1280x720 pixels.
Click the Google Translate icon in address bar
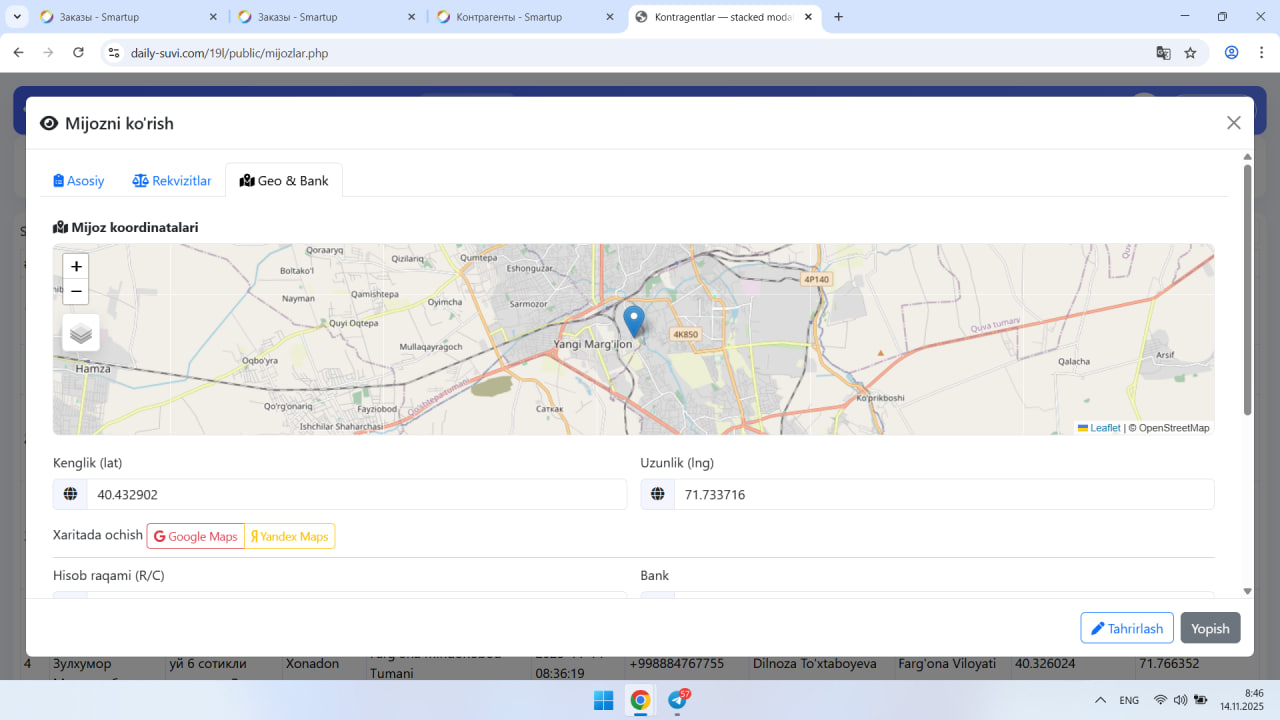tap(1163, 53)
